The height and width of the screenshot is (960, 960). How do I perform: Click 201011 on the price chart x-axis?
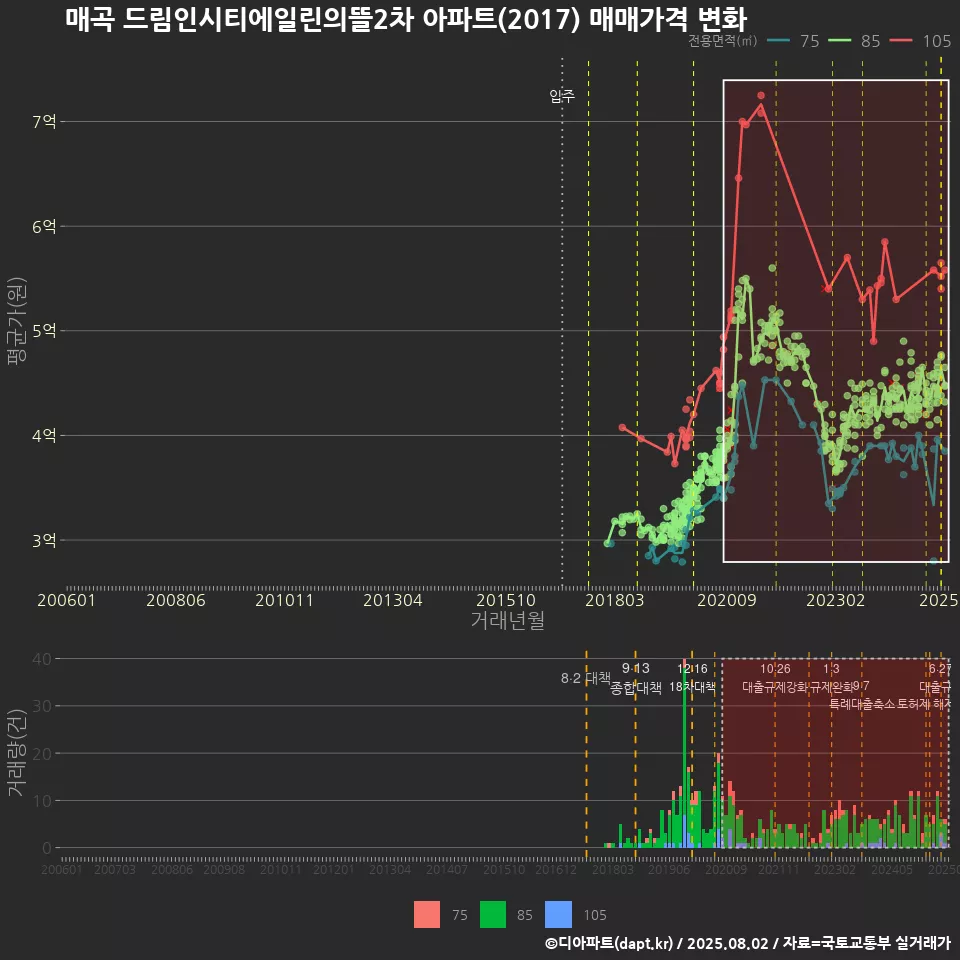284,600
